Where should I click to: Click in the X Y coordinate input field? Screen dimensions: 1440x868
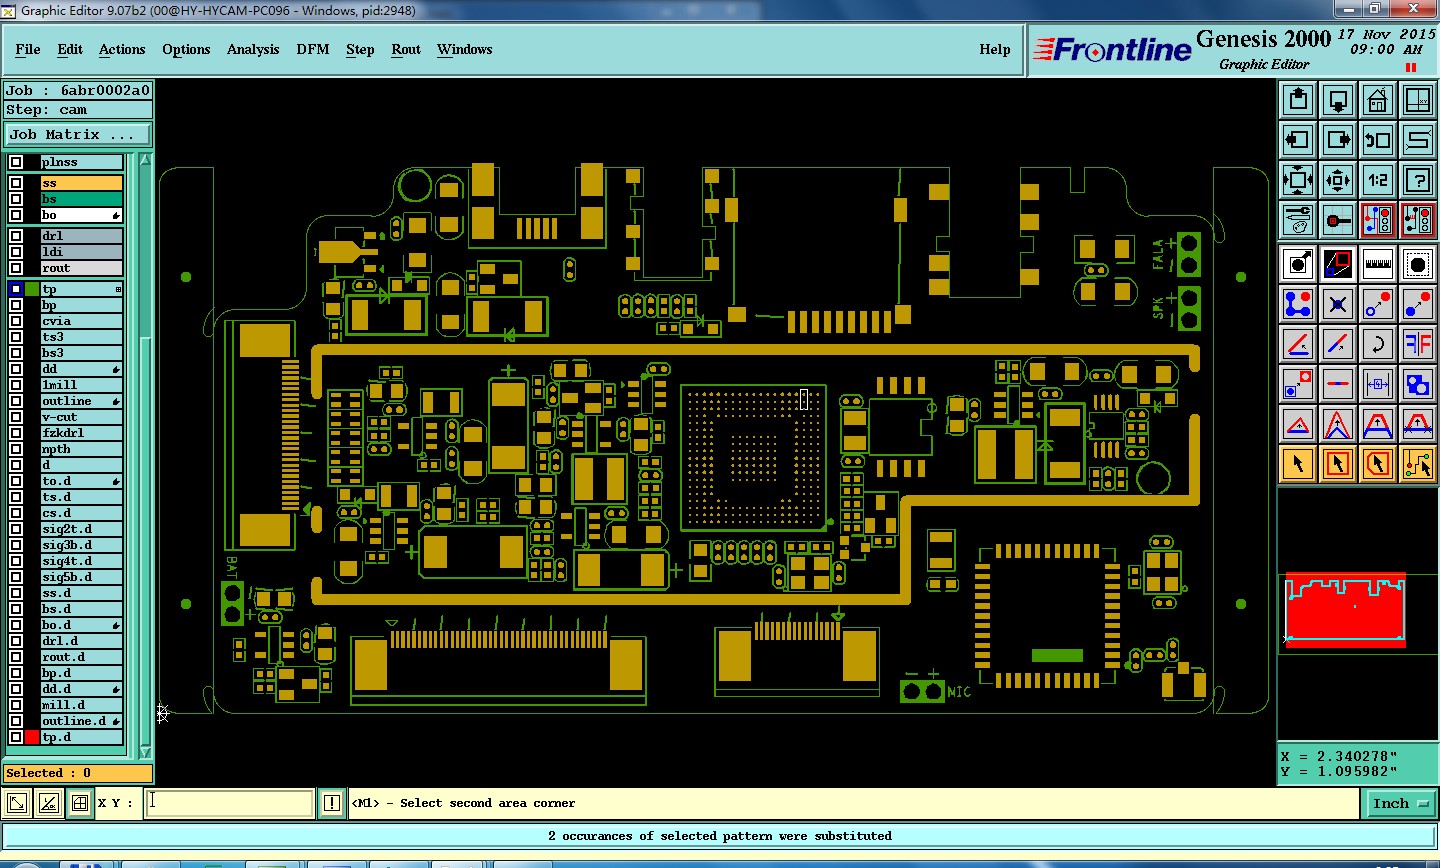click(x=230, y=803)
